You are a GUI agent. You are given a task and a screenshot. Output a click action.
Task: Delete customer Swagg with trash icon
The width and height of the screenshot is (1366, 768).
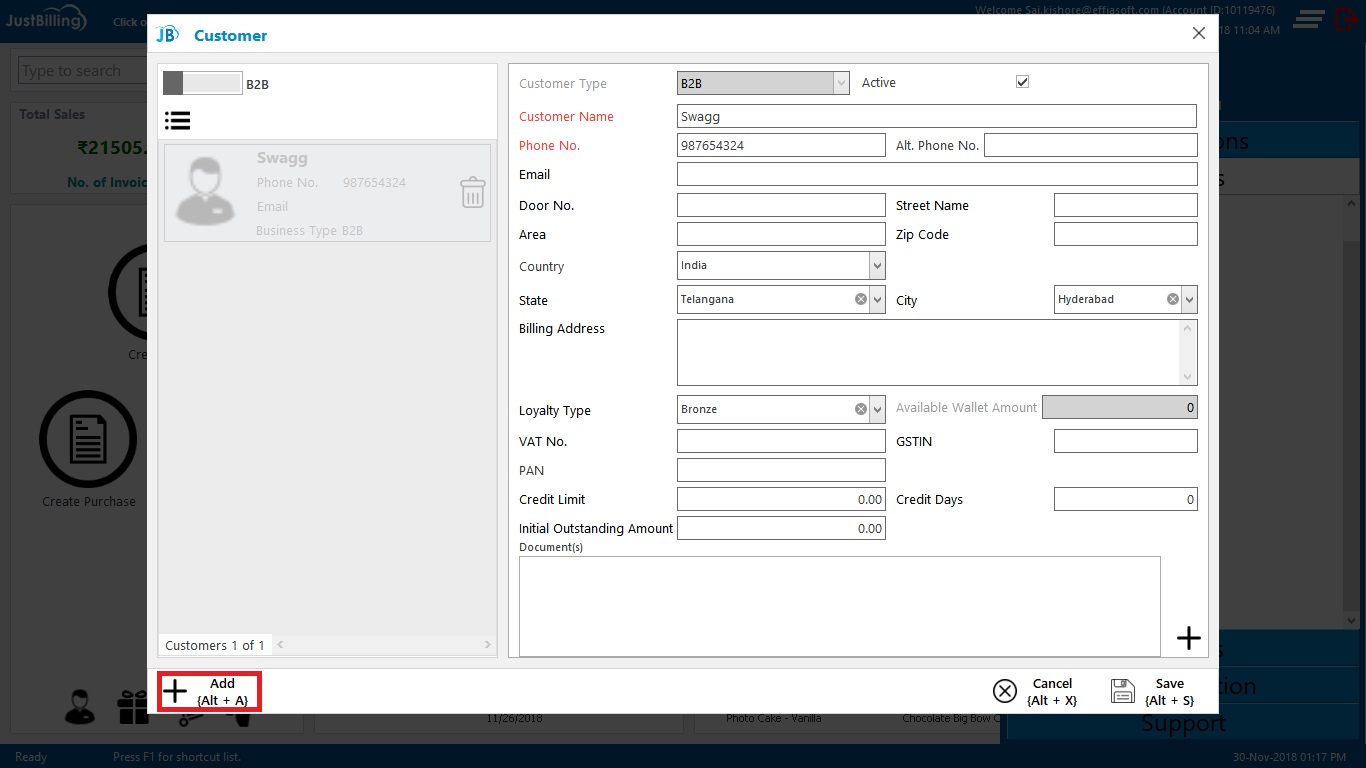tap(473, 192)
